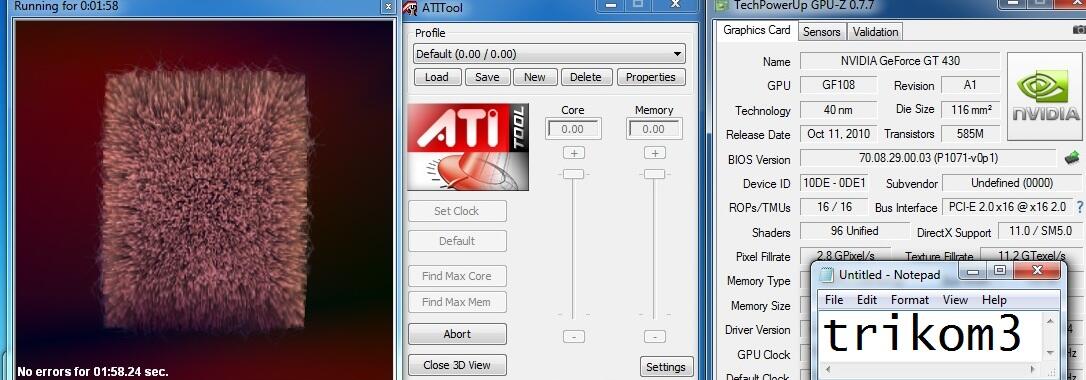Click the Delete profile button
Screen dimensions: 1086x380
pyautogui.click(x=586, y=77)
